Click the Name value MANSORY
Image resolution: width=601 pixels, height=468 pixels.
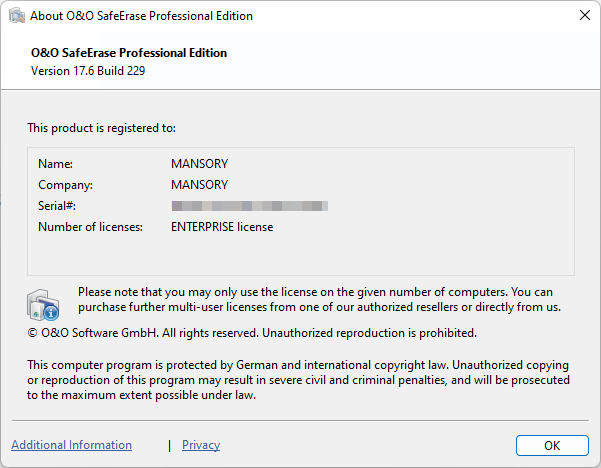point(199,163)
